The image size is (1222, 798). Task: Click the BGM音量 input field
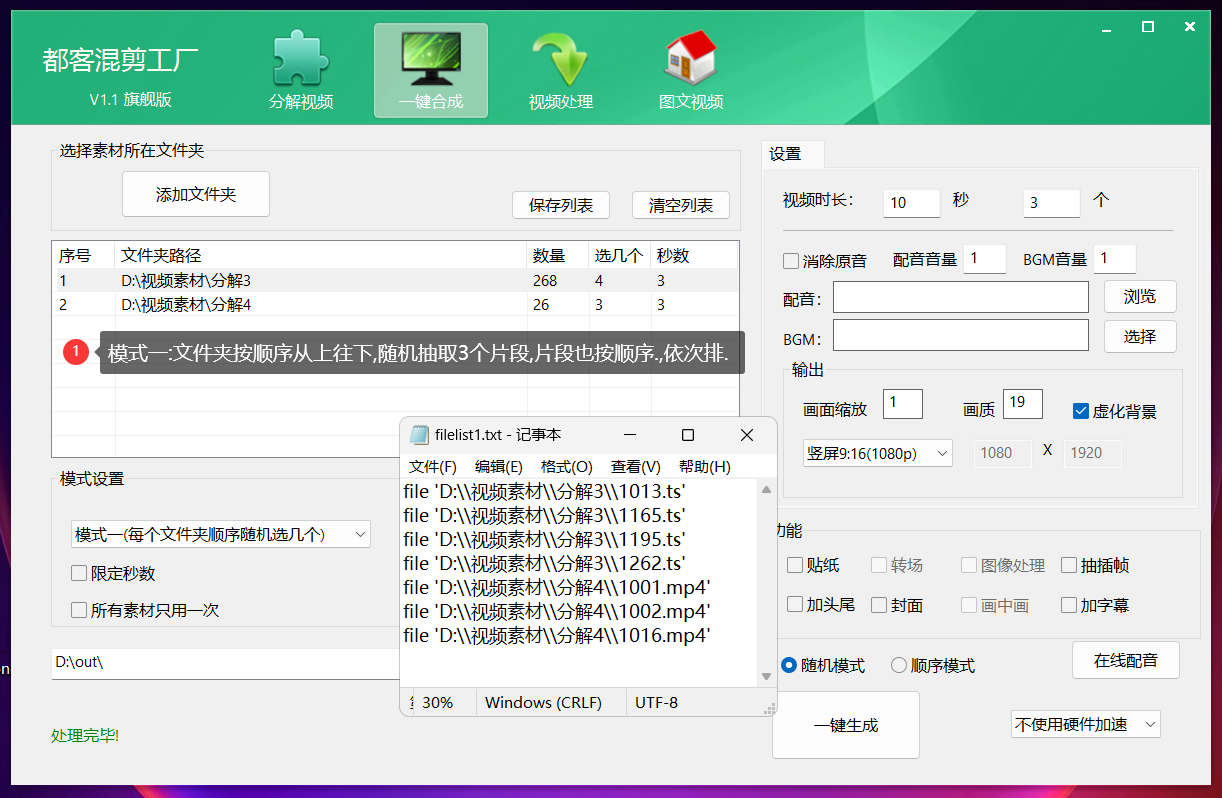click(1115, 259)
